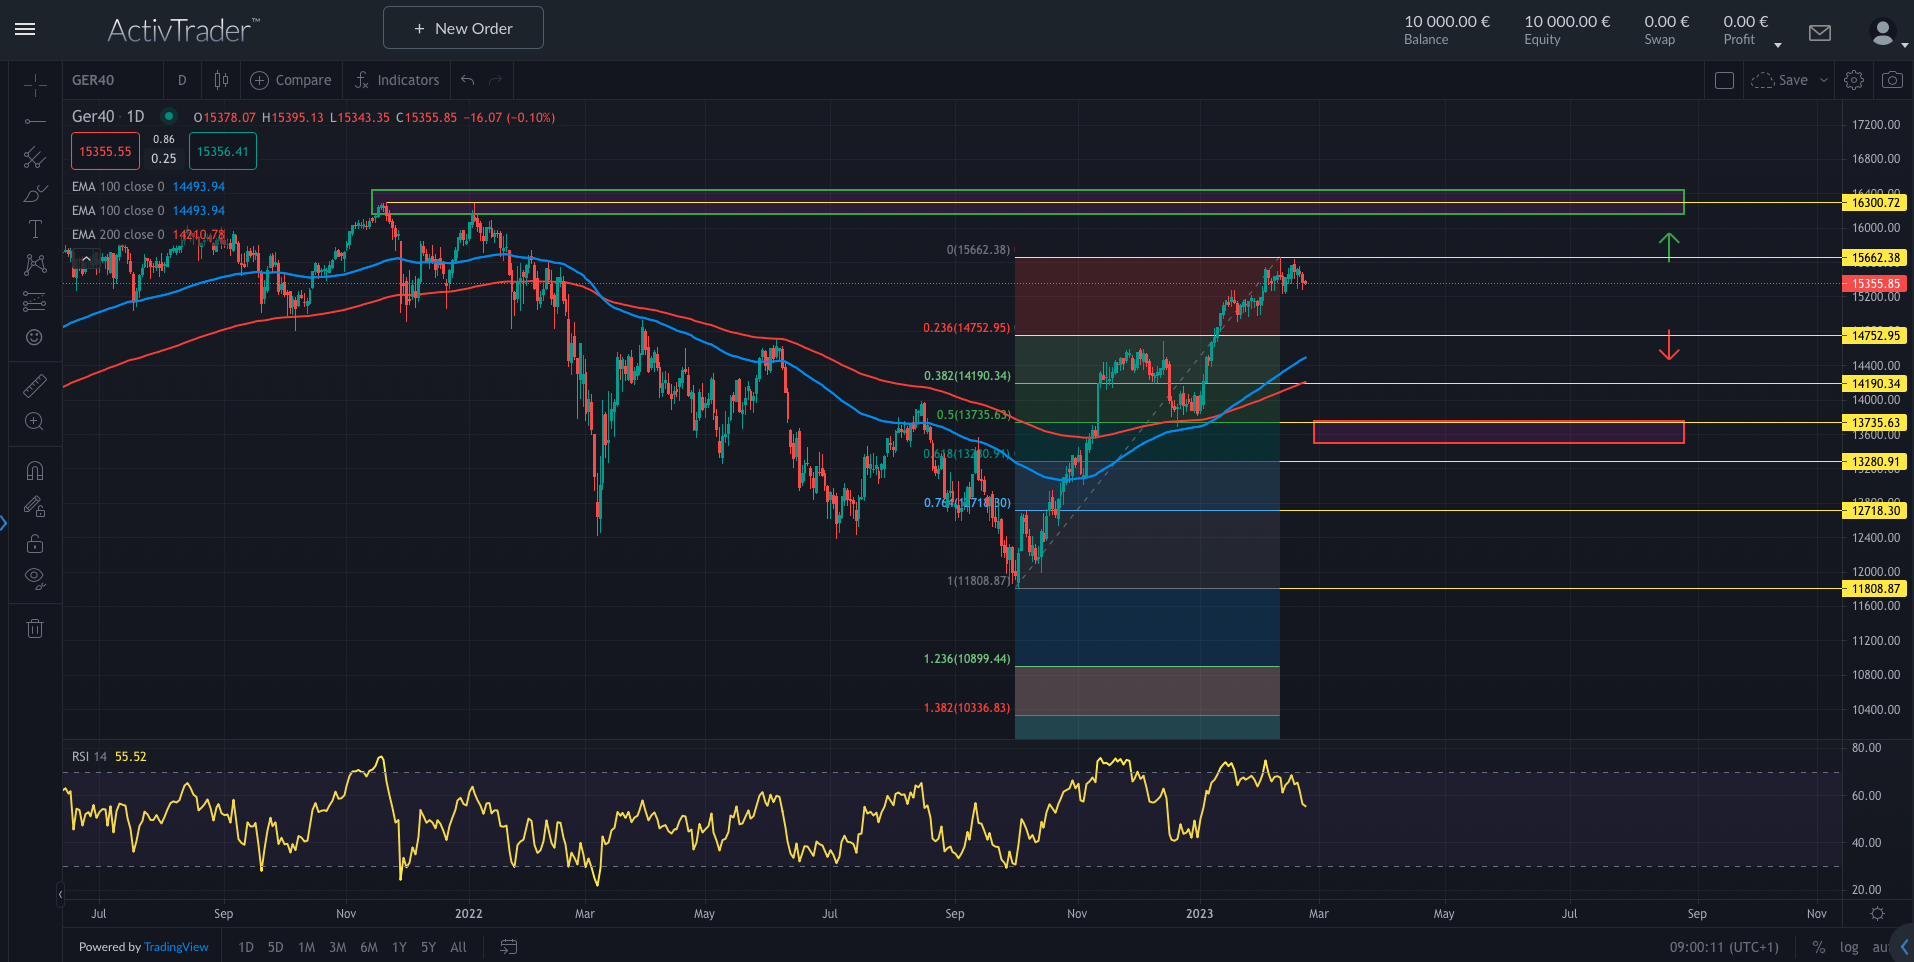Screen dimensions: 1914x962
Task: Open the TradingView link at bottom
Action: pyautogui.click(x=176, y=946)
